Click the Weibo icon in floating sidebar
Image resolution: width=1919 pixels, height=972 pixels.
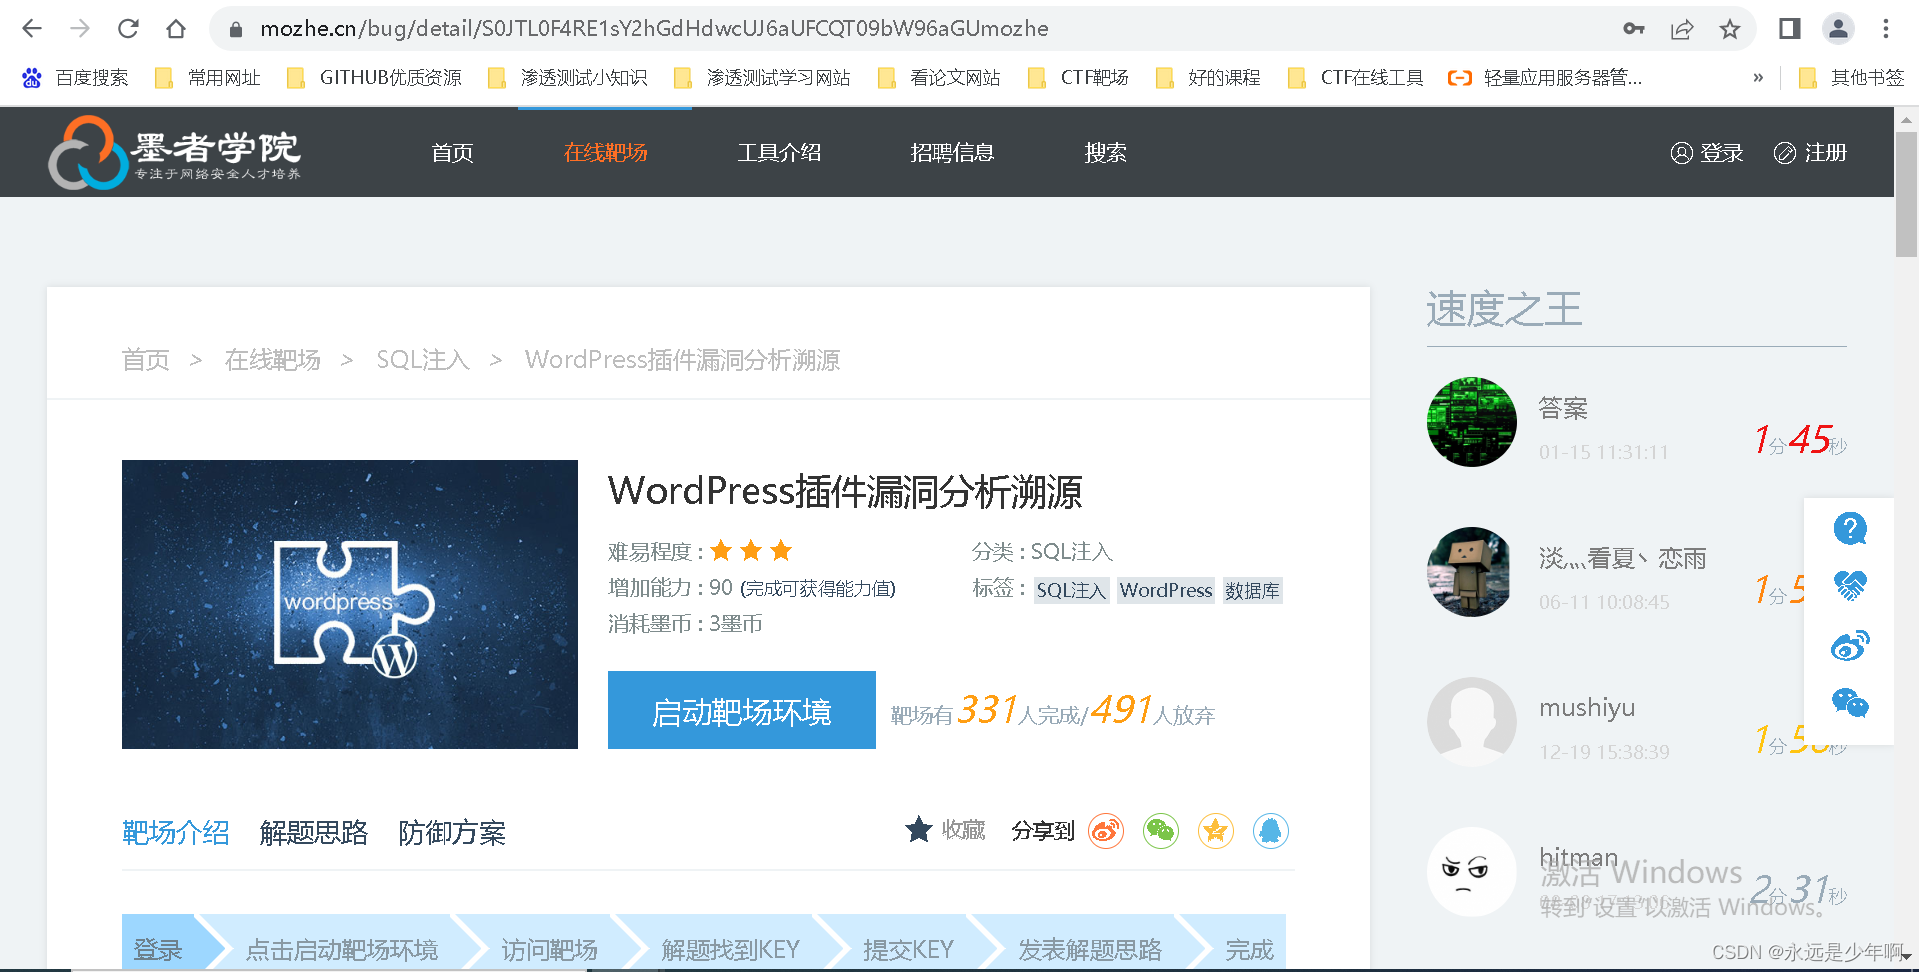click(x=1850, y=645)
